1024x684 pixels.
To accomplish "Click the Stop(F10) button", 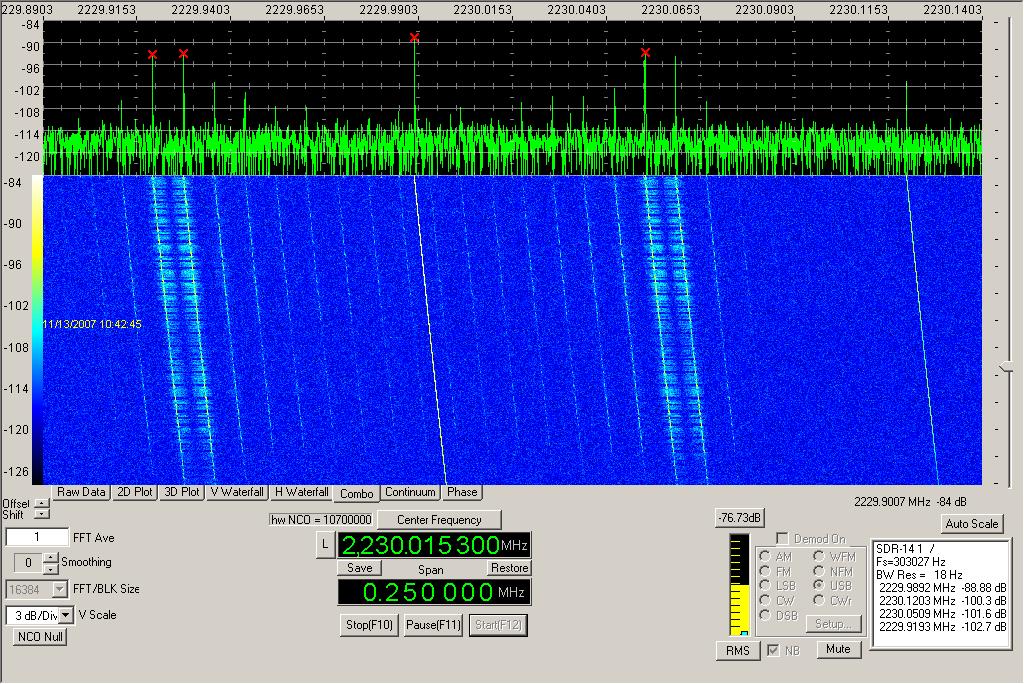I will coord(370,625).
